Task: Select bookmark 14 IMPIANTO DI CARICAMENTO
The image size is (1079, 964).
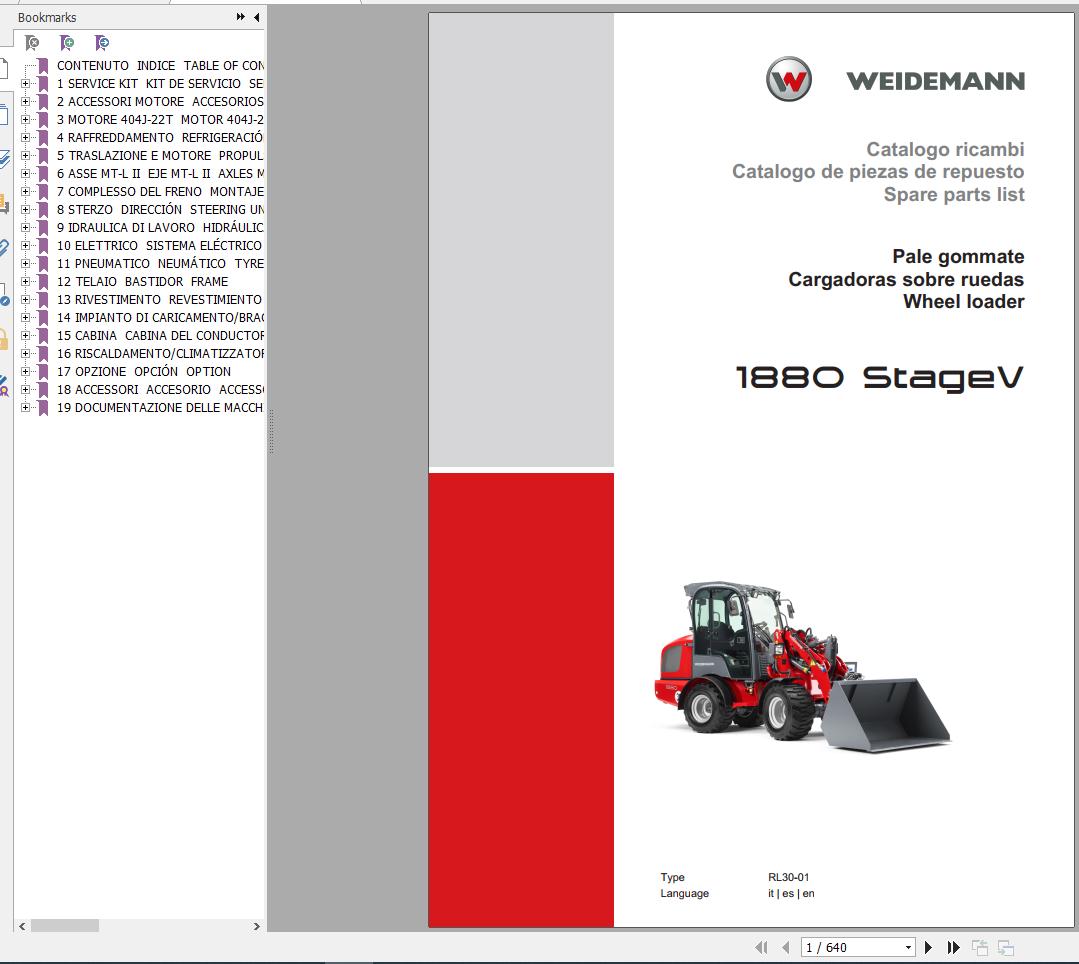Action: click(x=160, y=317)
